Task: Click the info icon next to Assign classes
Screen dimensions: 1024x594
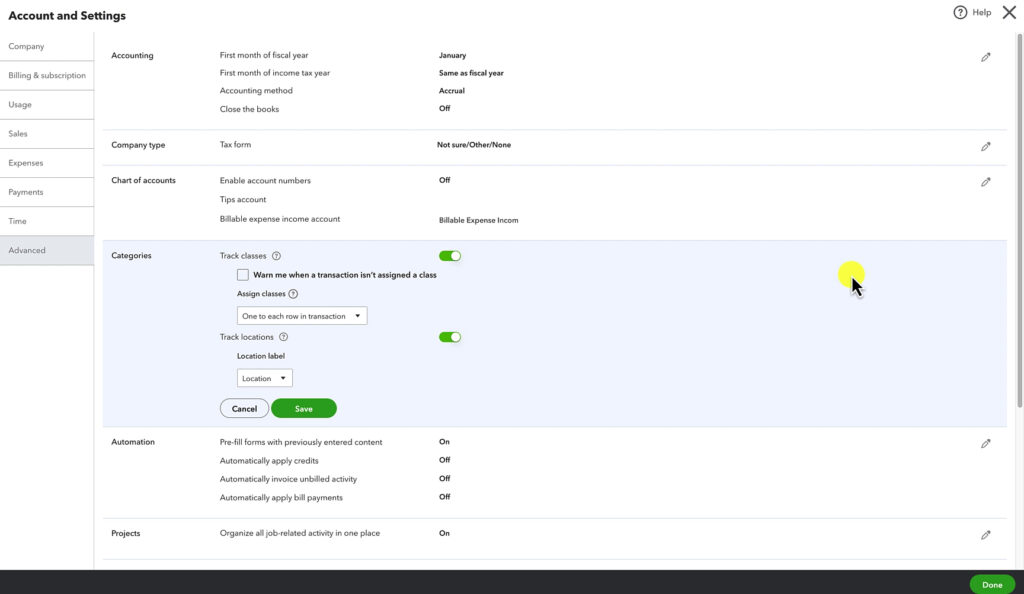Action: [x=295, y=293]
